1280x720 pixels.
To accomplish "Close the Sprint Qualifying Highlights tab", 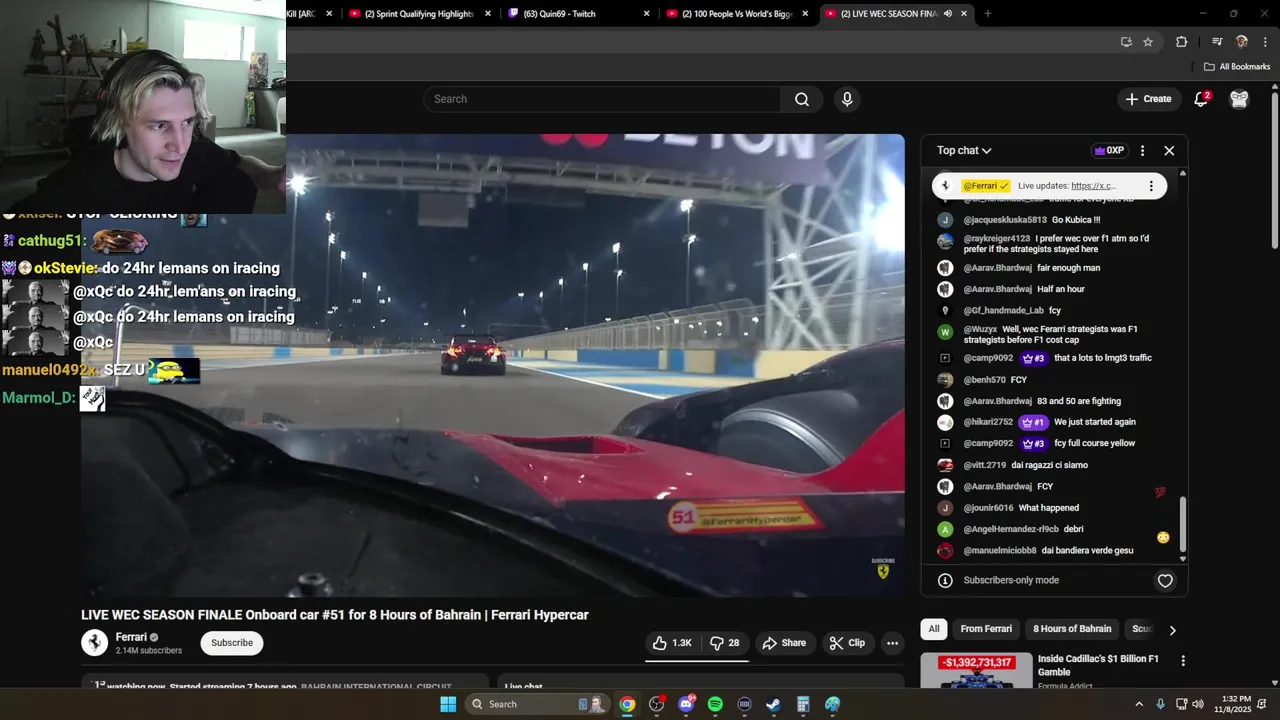I will [x=488, y=14].
